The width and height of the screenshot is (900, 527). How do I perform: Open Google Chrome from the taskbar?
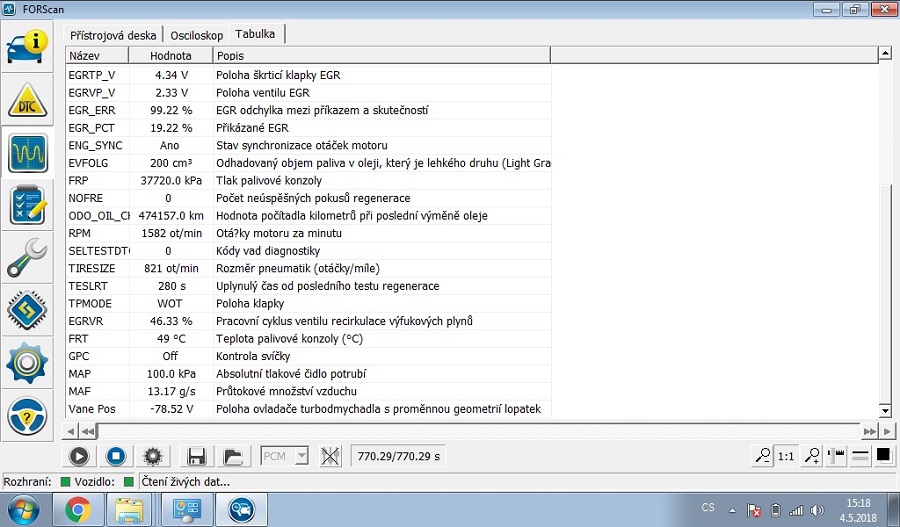tap(79, 510)
